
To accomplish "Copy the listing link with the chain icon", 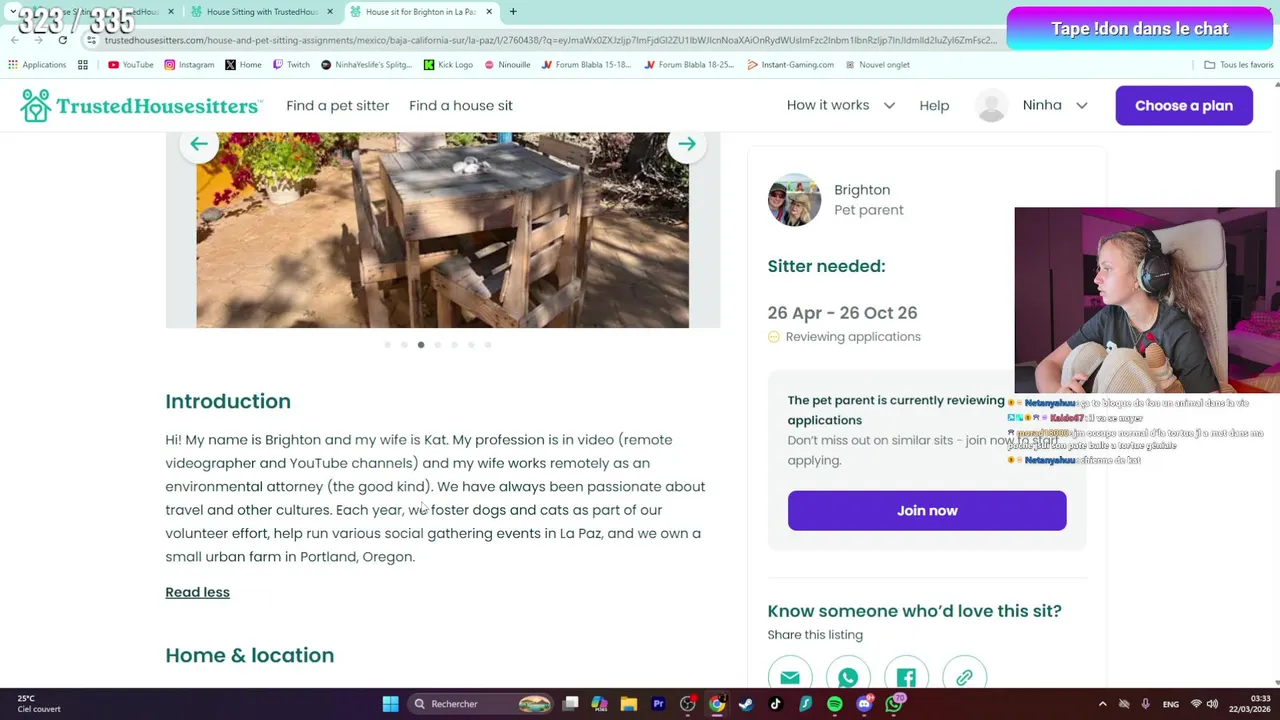I will click(x=964, y=677).
